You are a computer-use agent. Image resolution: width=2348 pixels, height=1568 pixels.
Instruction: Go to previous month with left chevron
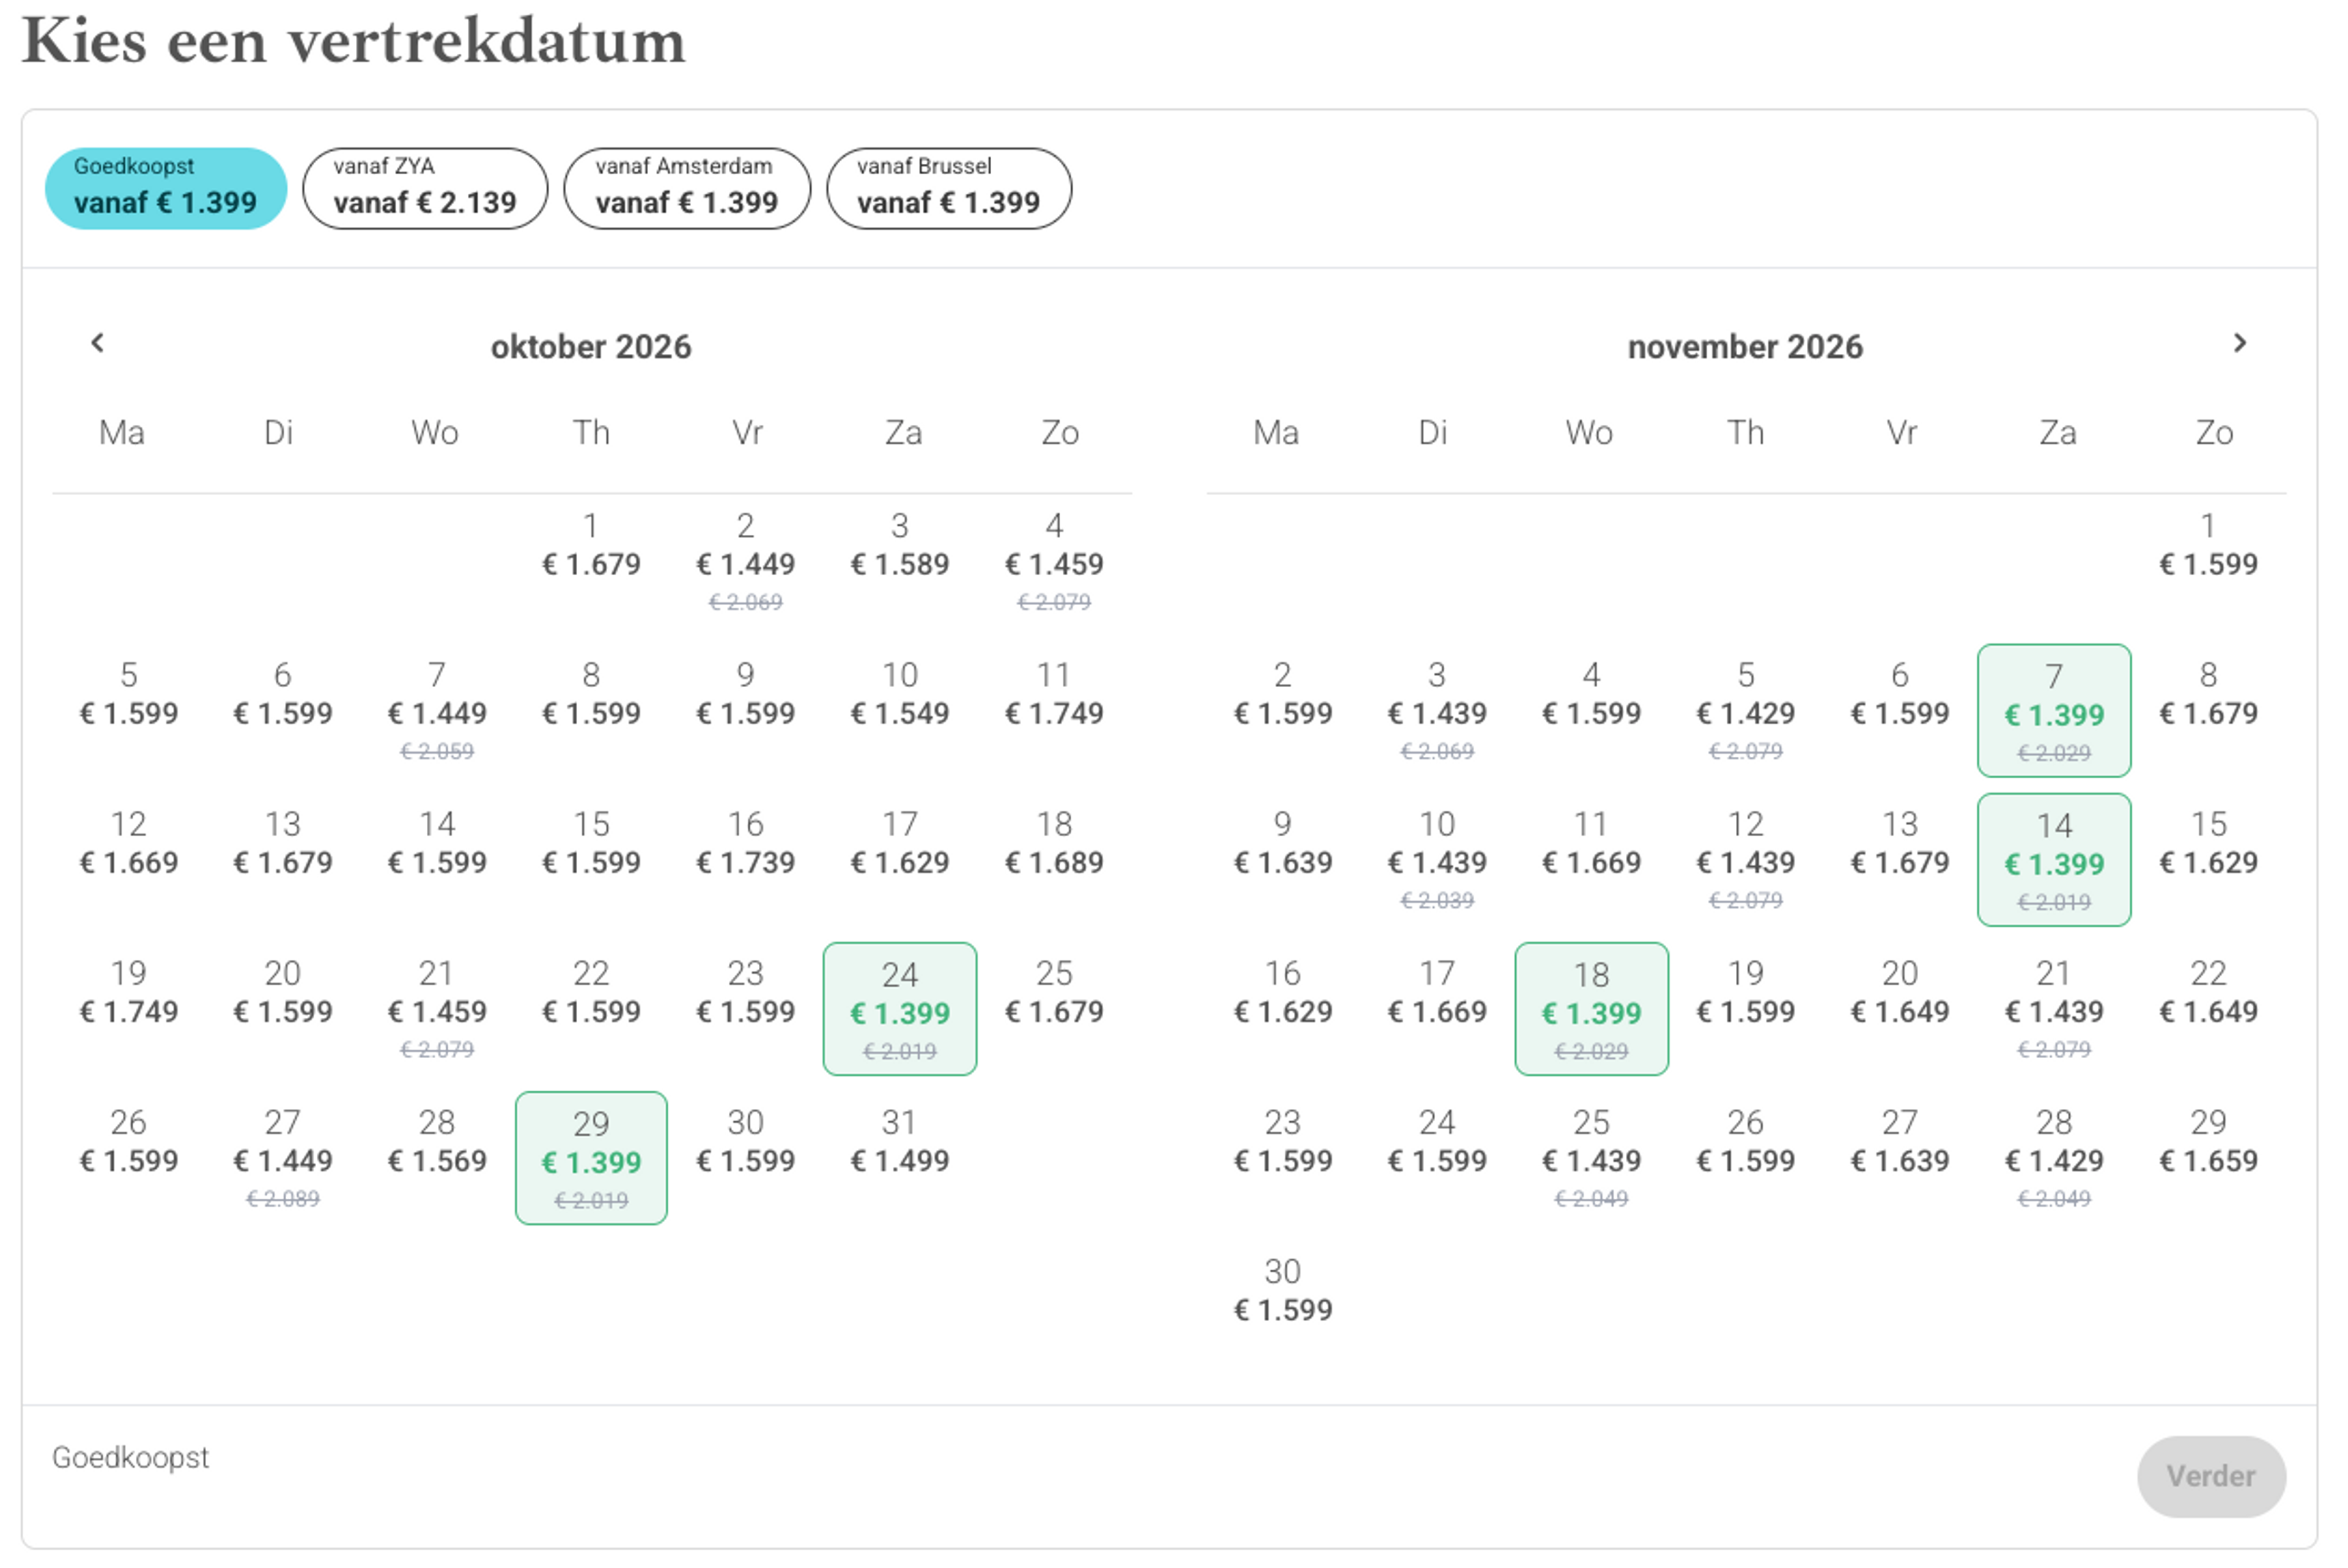point(97,343)
